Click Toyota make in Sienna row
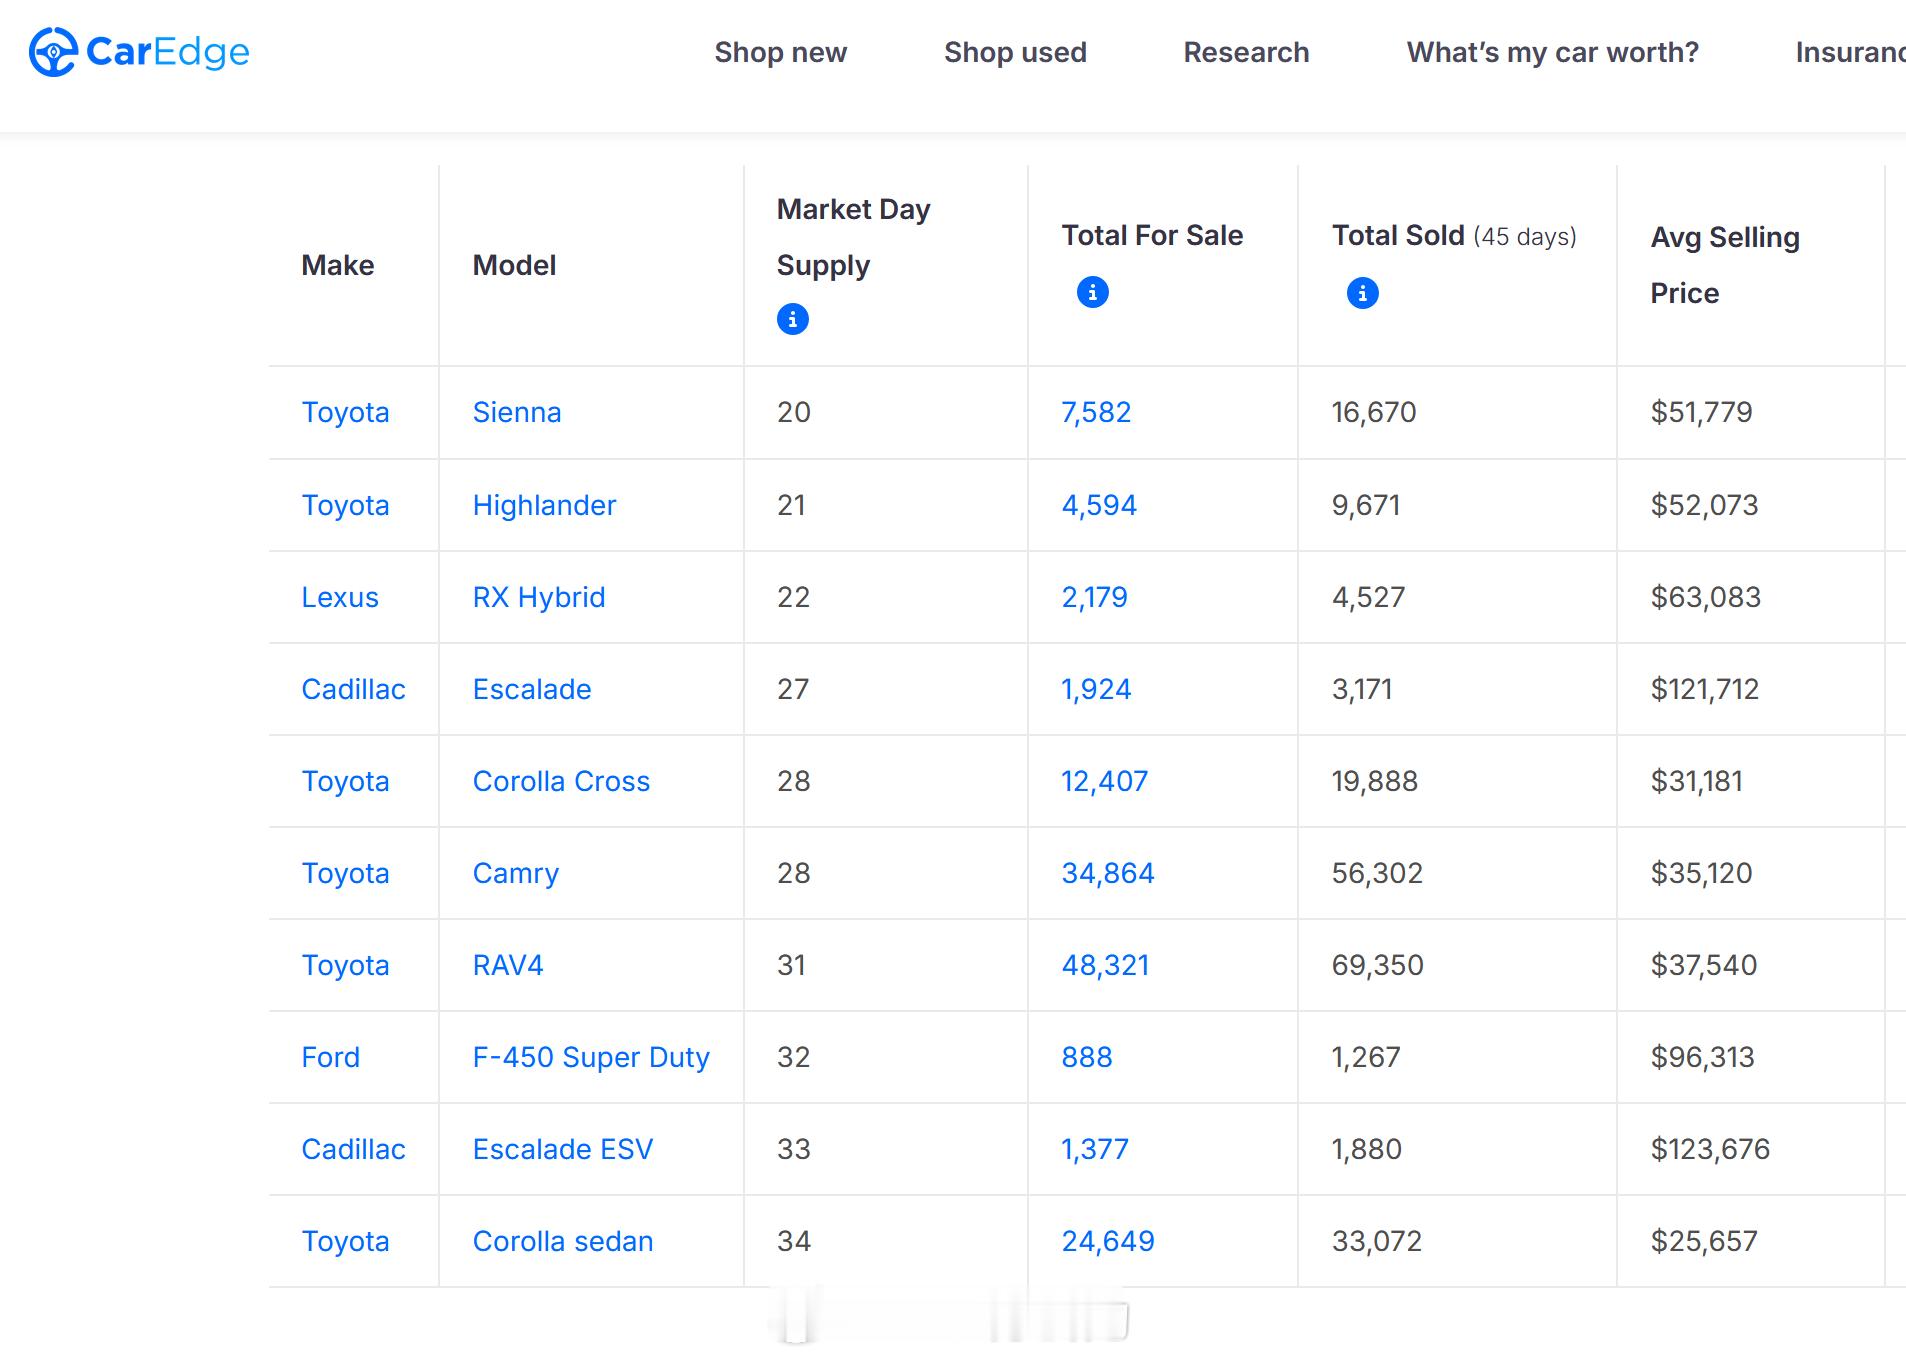 pos(345,412)
